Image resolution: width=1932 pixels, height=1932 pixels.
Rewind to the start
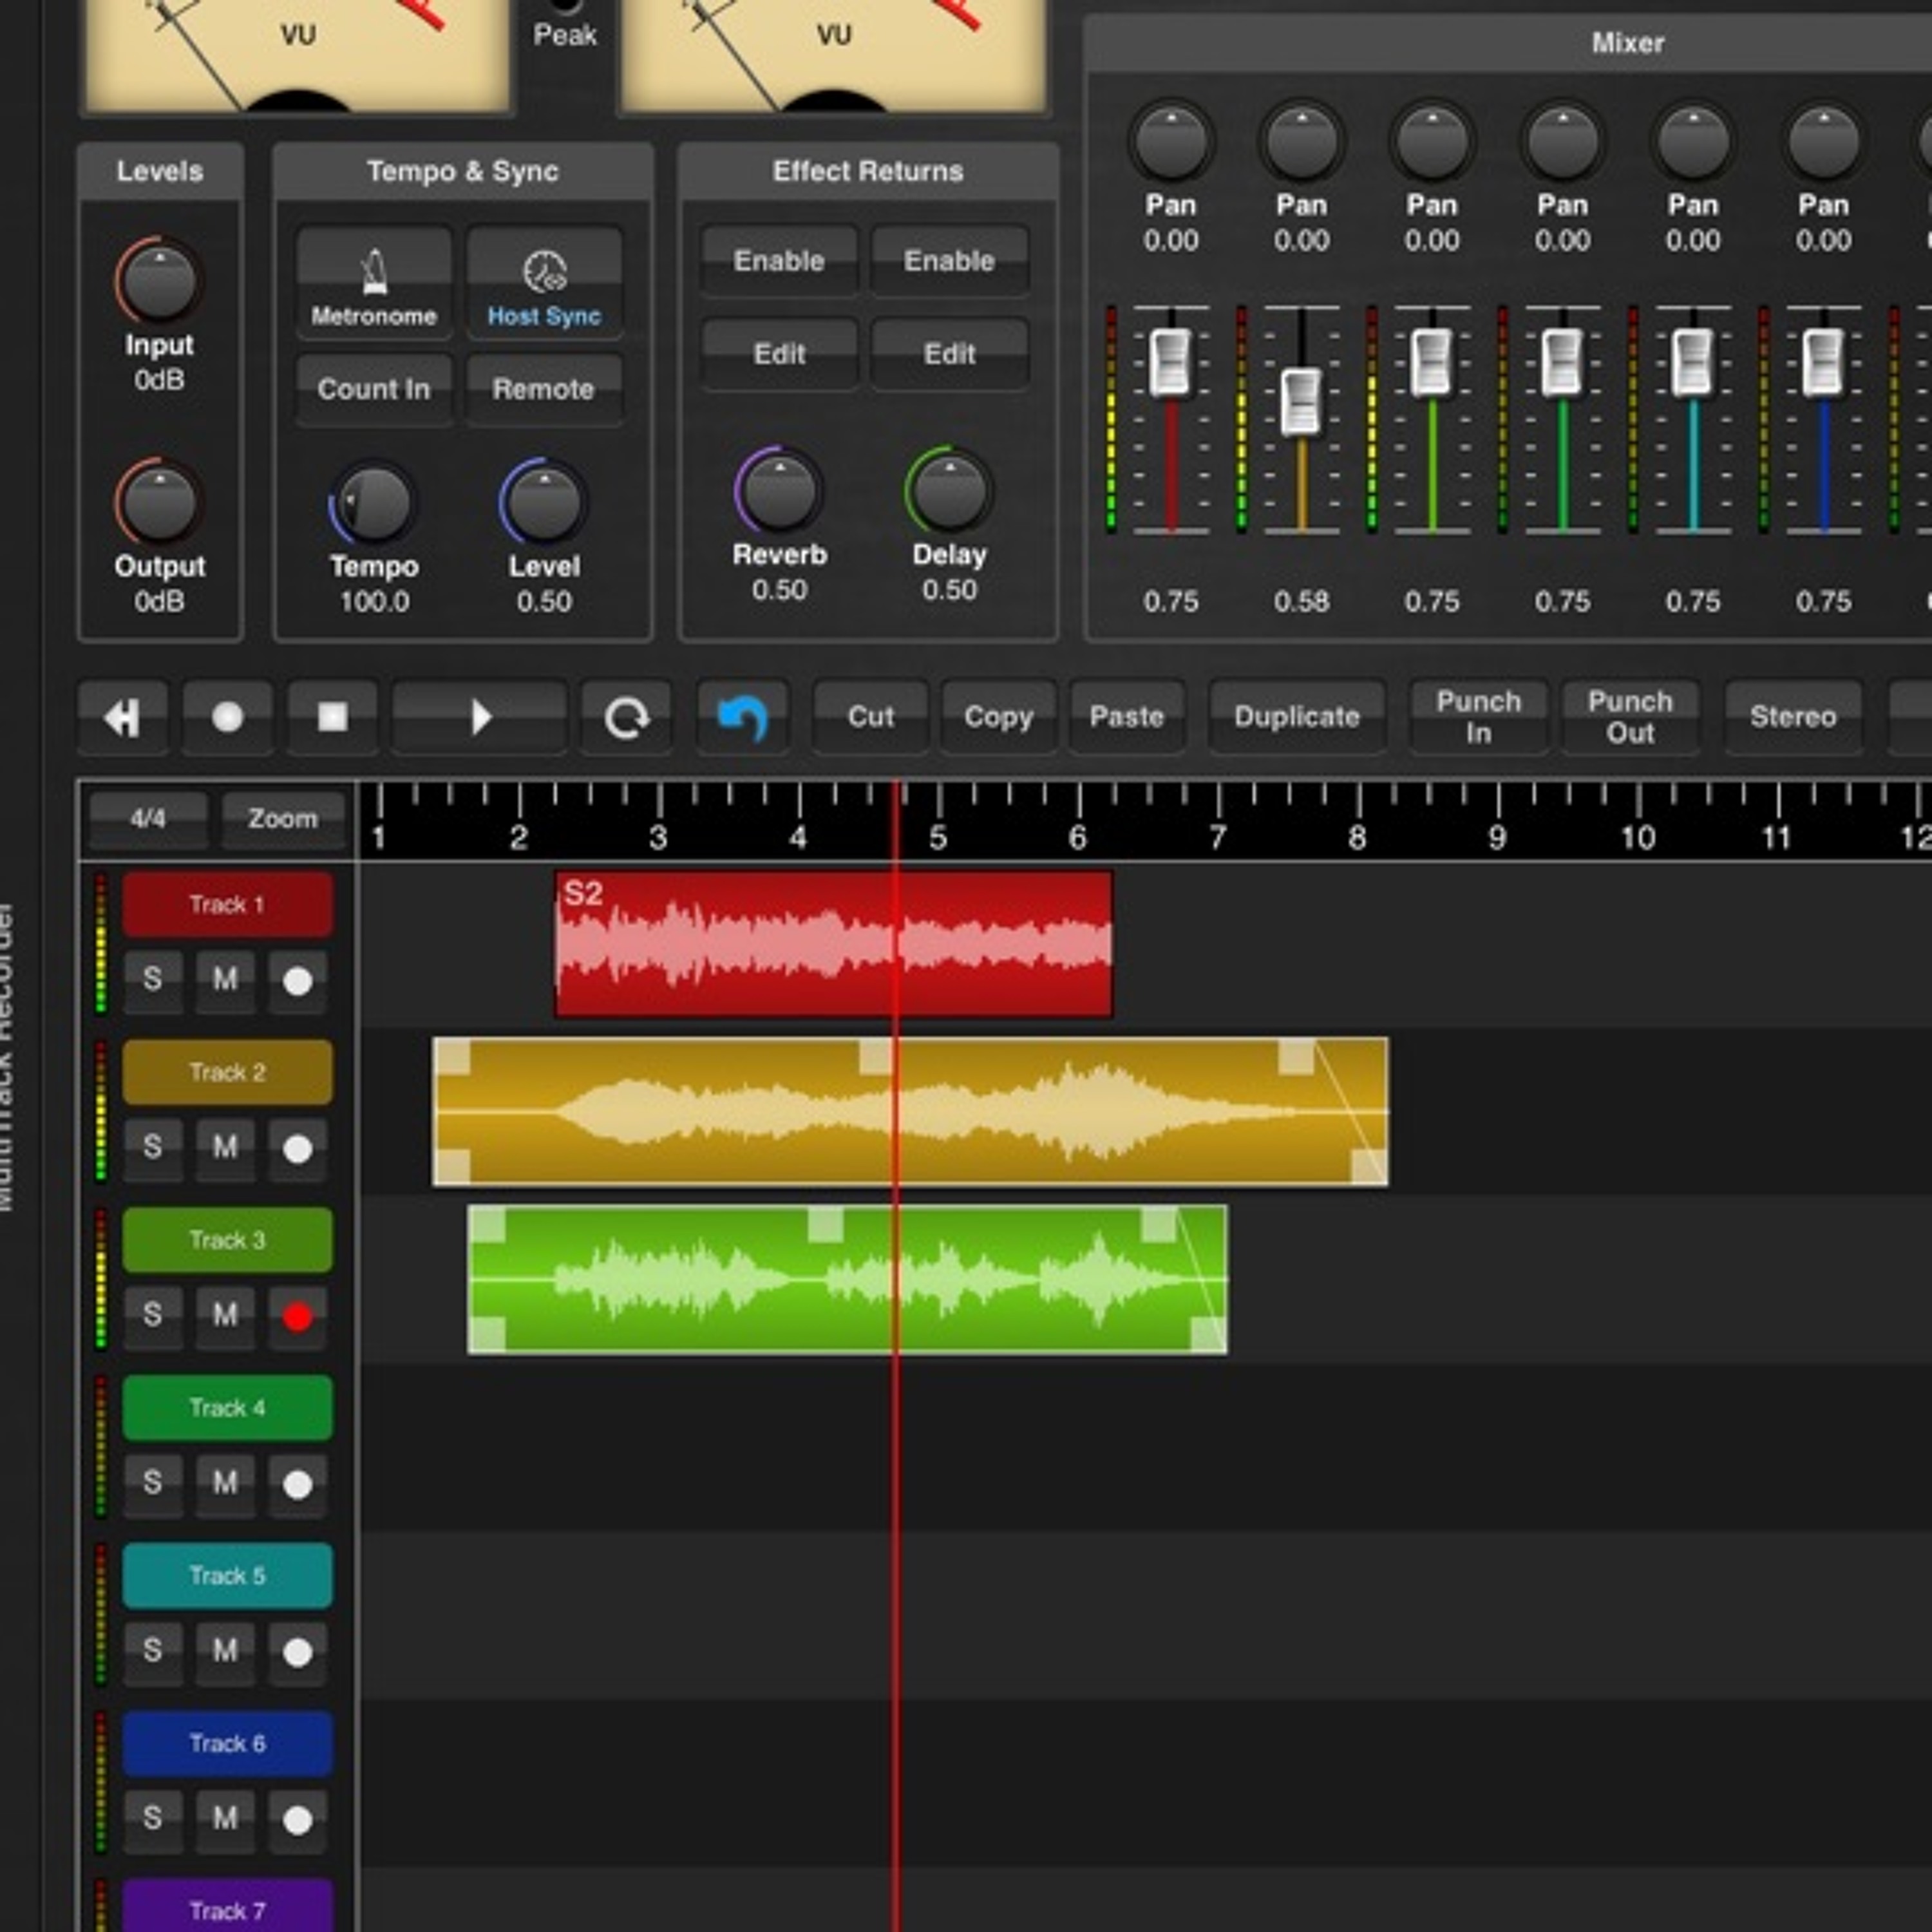[123, 717]
